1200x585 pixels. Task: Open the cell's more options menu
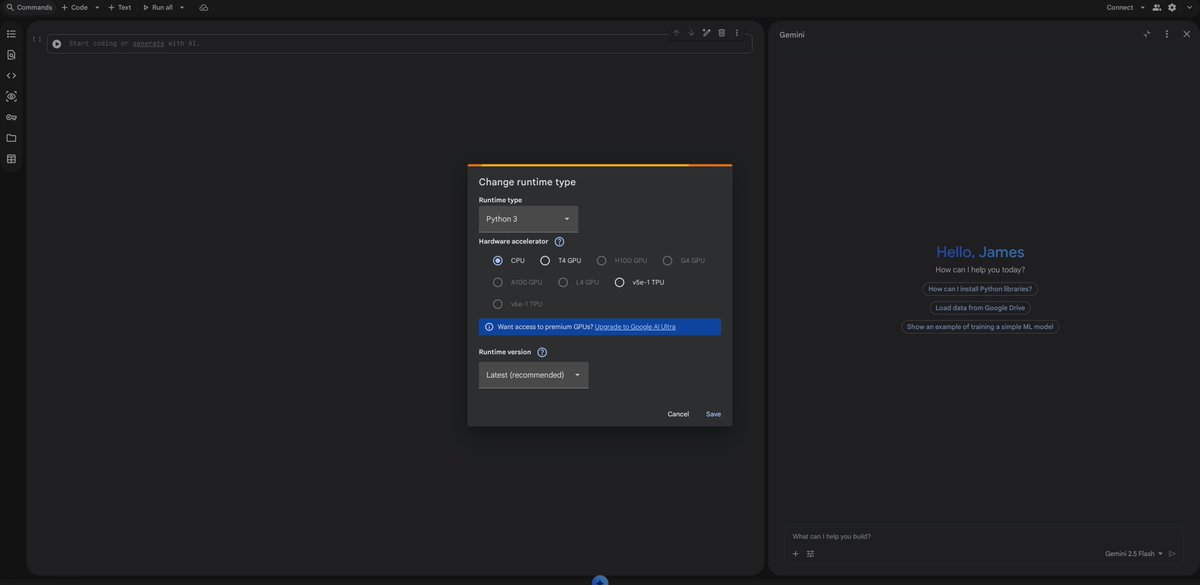click(x=737, y=33)
